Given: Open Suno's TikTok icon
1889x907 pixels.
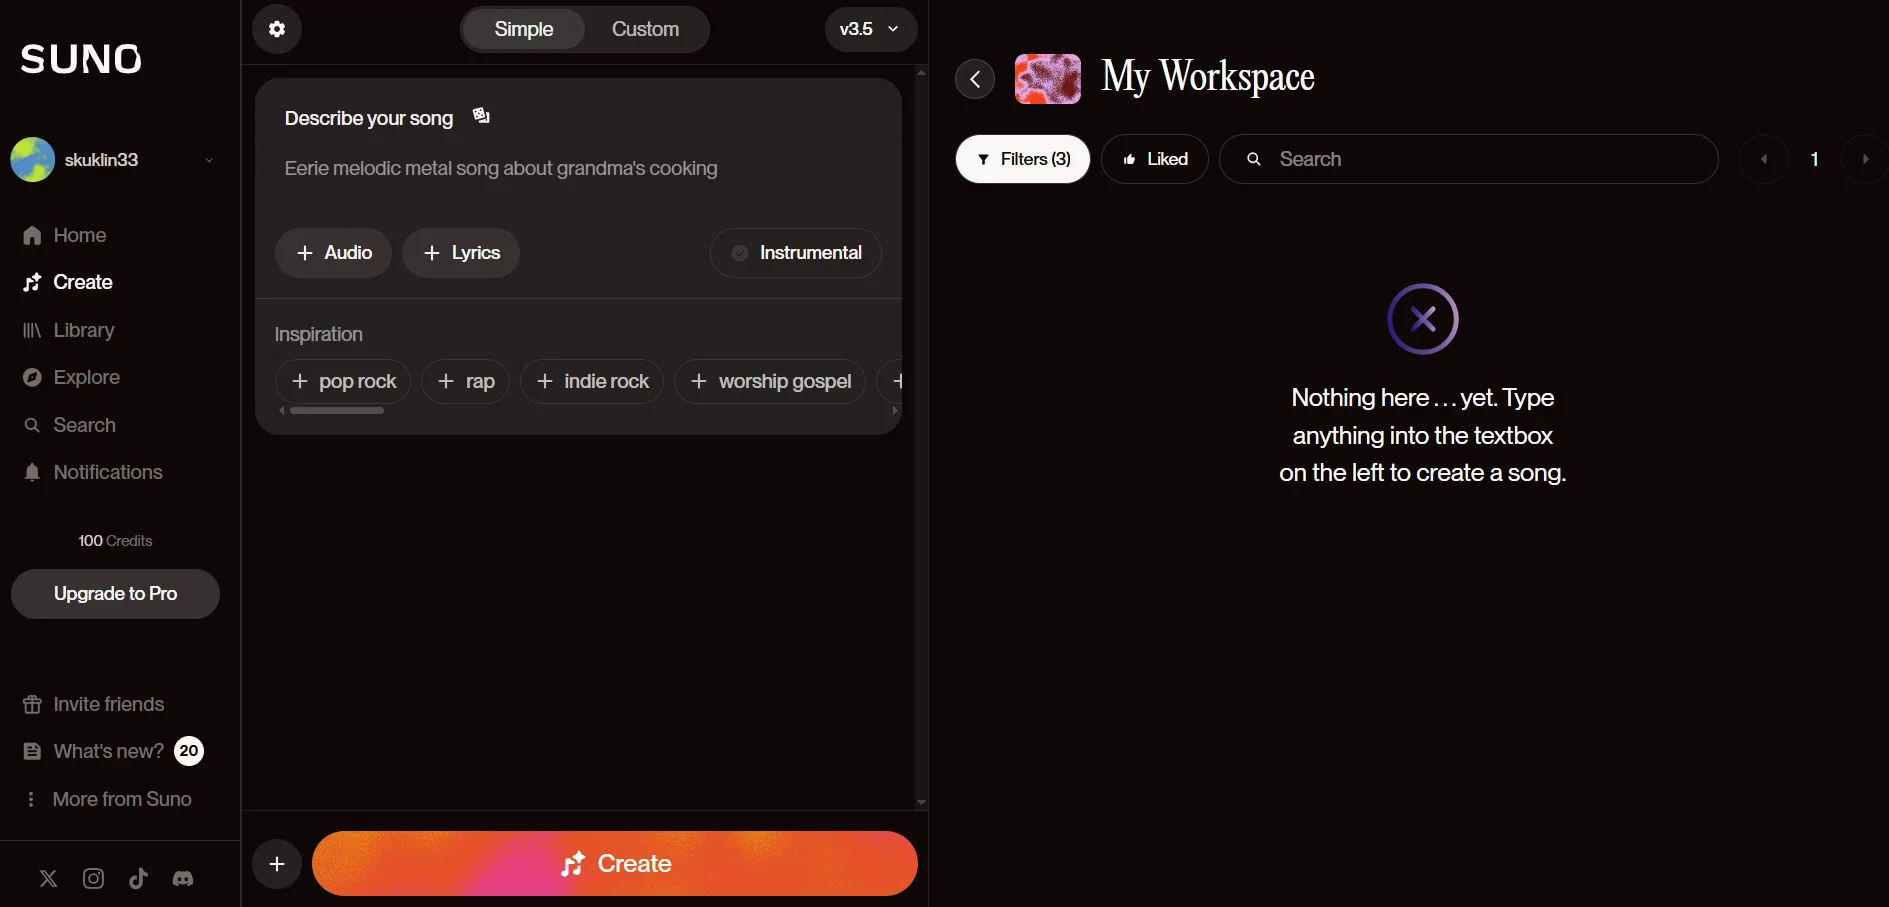Looking at the screenshot, I should coord(138,878).
